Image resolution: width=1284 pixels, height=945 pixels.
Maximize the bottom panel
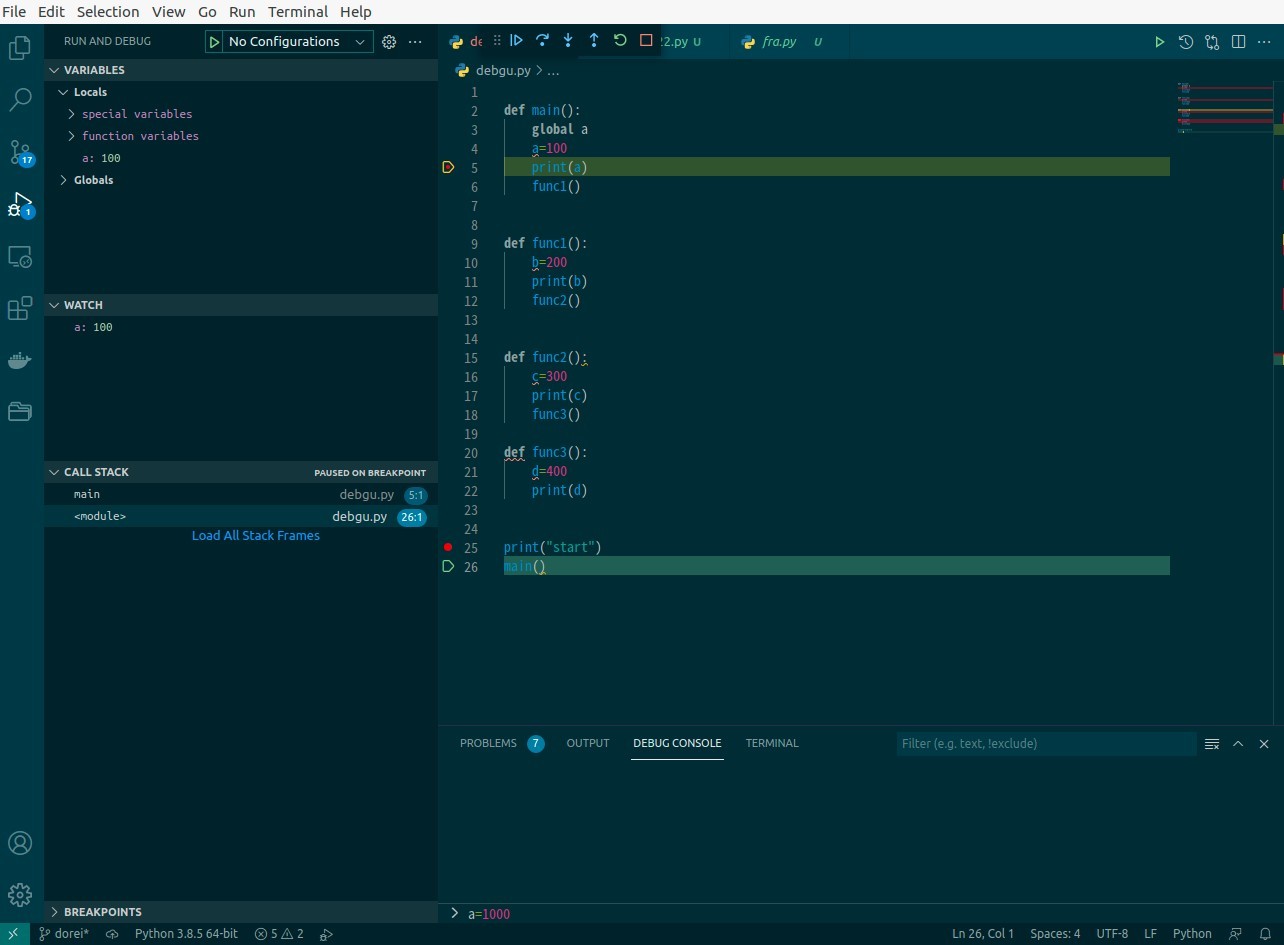click(x=1238, y=744)
